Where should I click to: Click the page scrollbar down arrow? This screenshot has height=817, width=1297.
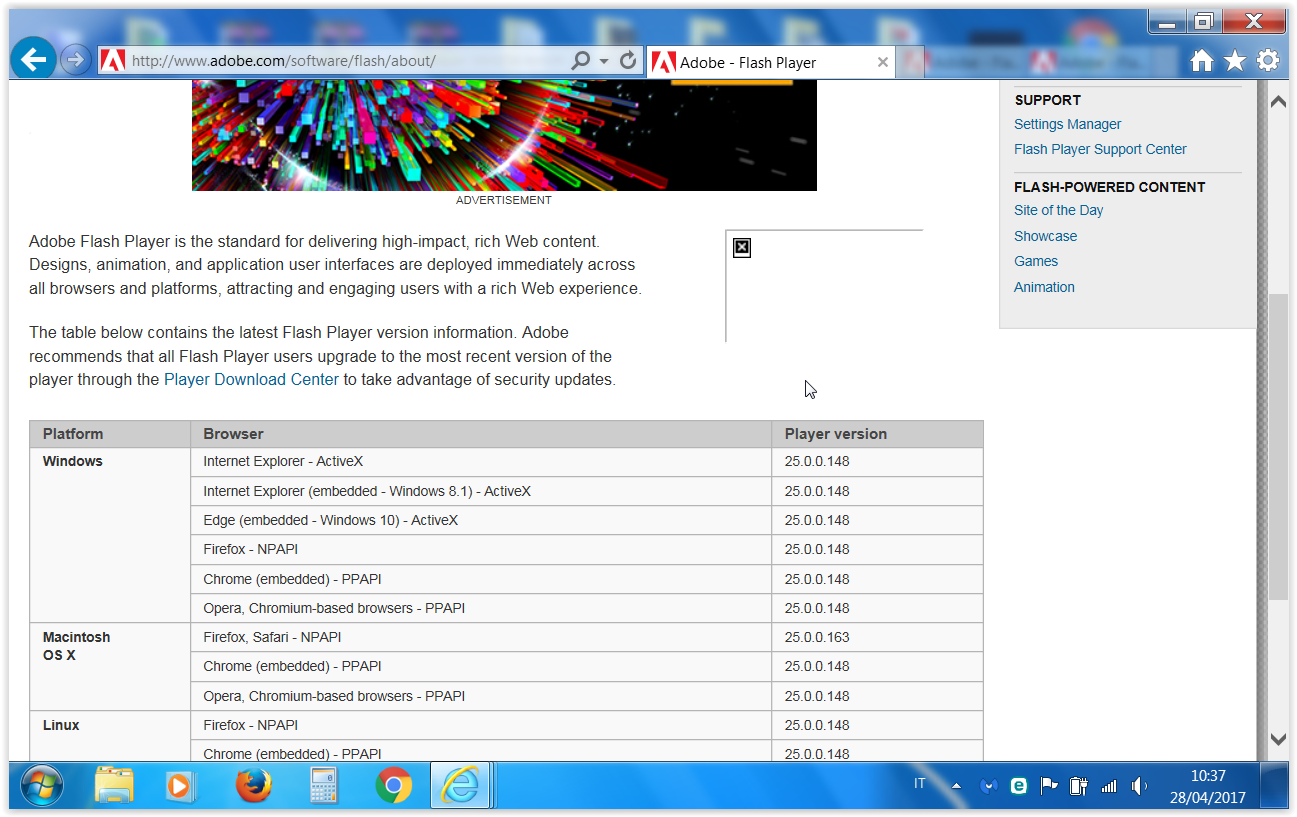coord(1278,739)
